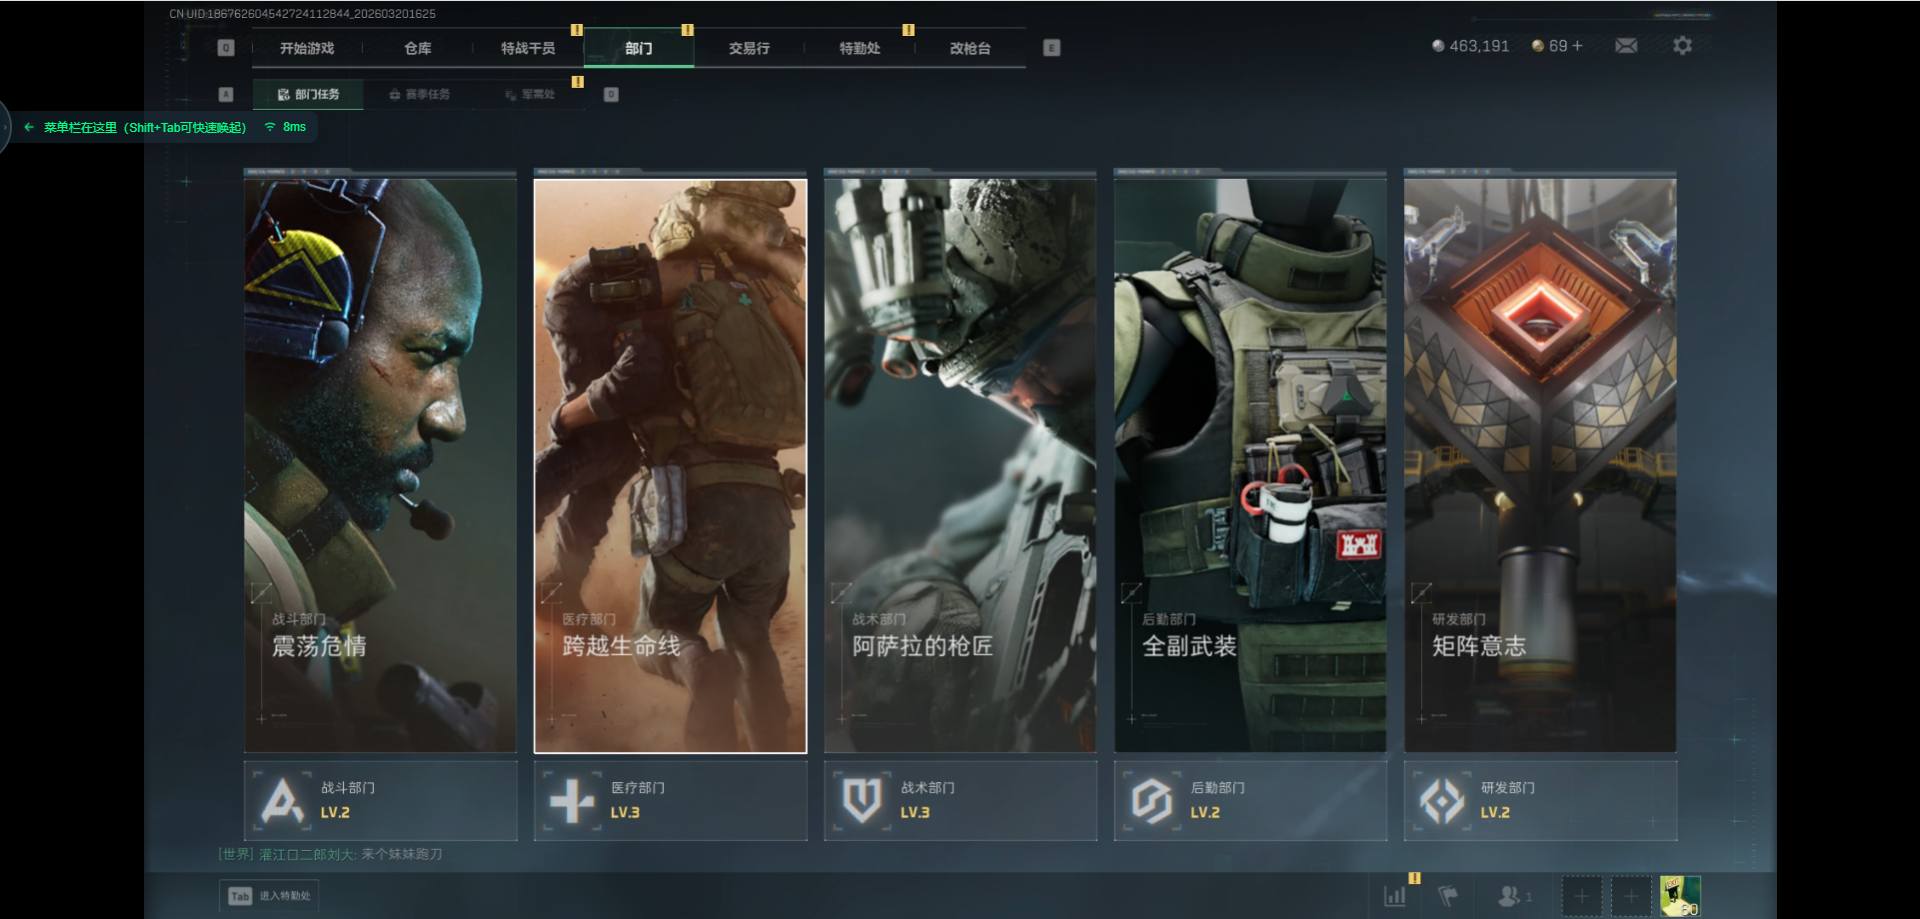The image size is (1920, 919).
Task: Click the A key hint beside 部门任务
Action: (226, 94)
